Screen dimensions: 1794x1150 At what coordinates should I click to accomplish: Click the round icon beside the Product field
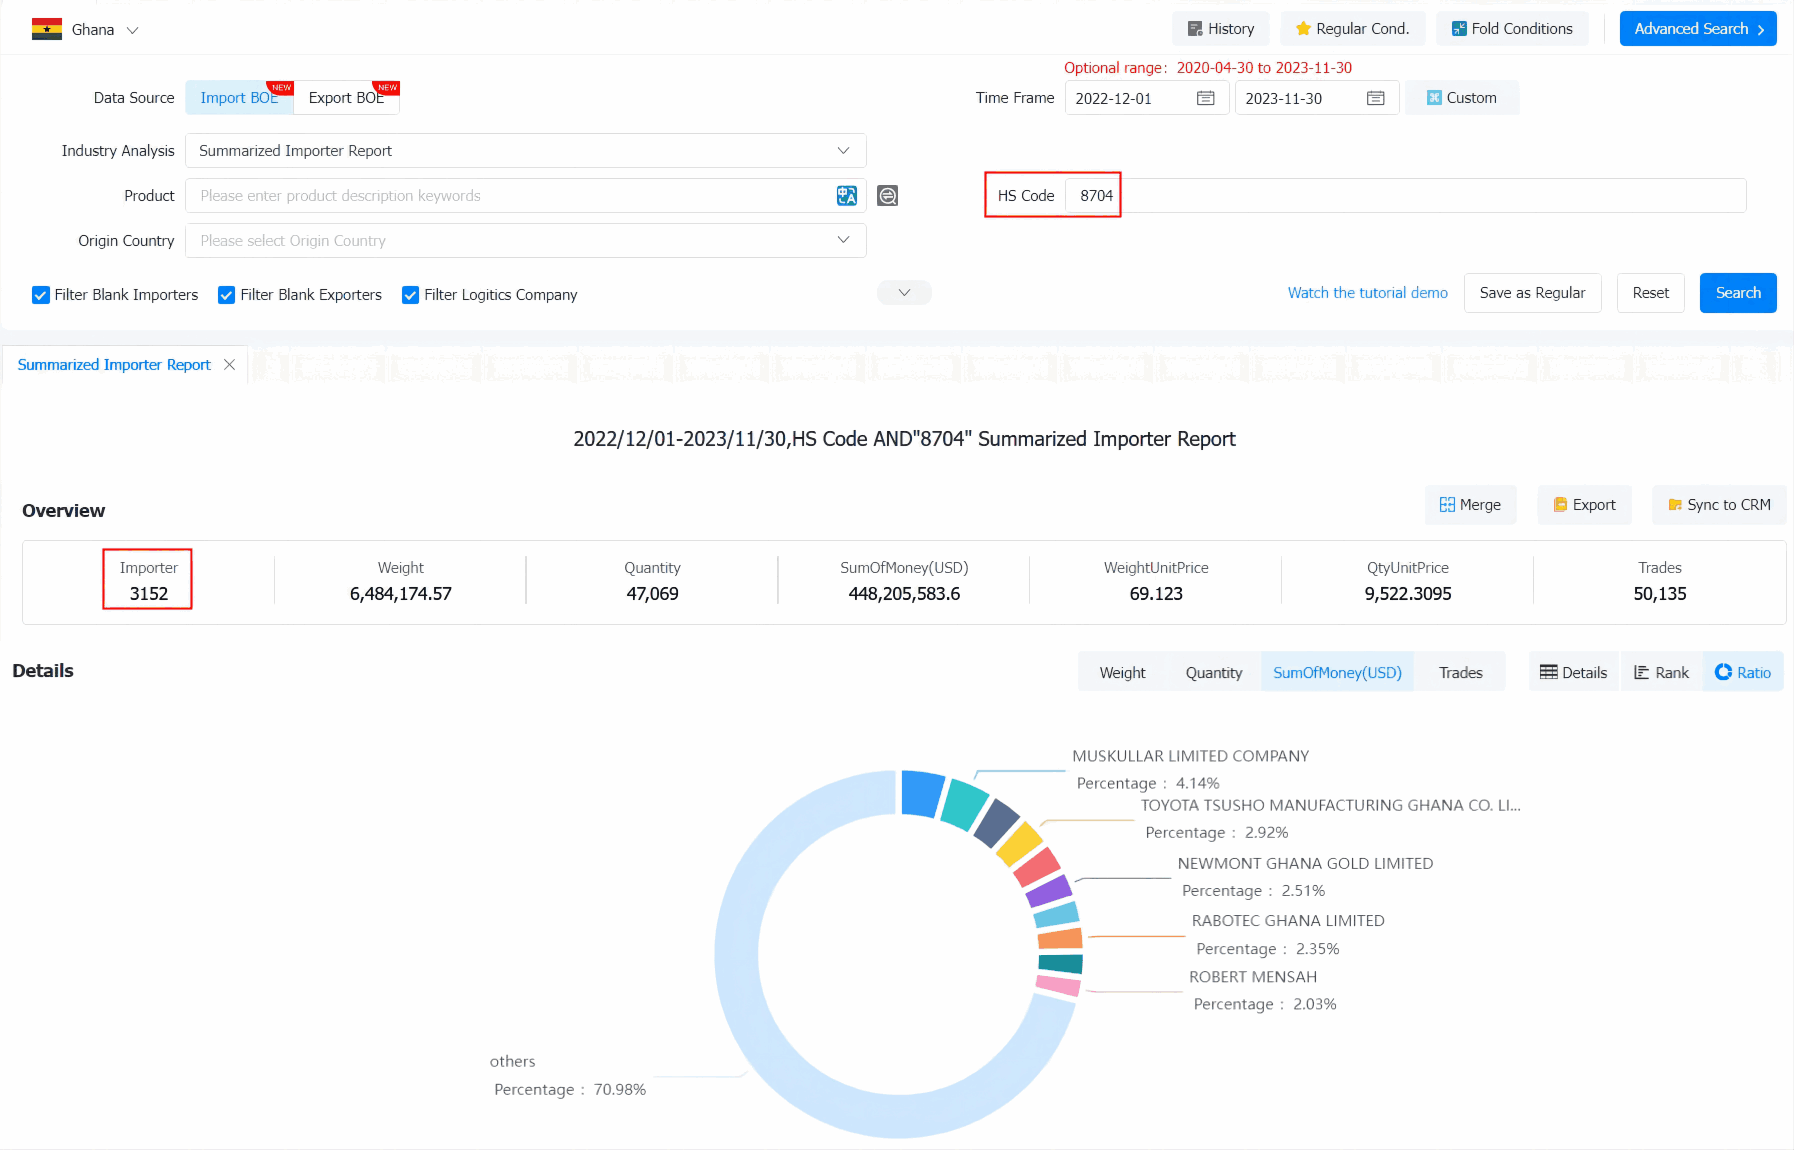(887, 196)
